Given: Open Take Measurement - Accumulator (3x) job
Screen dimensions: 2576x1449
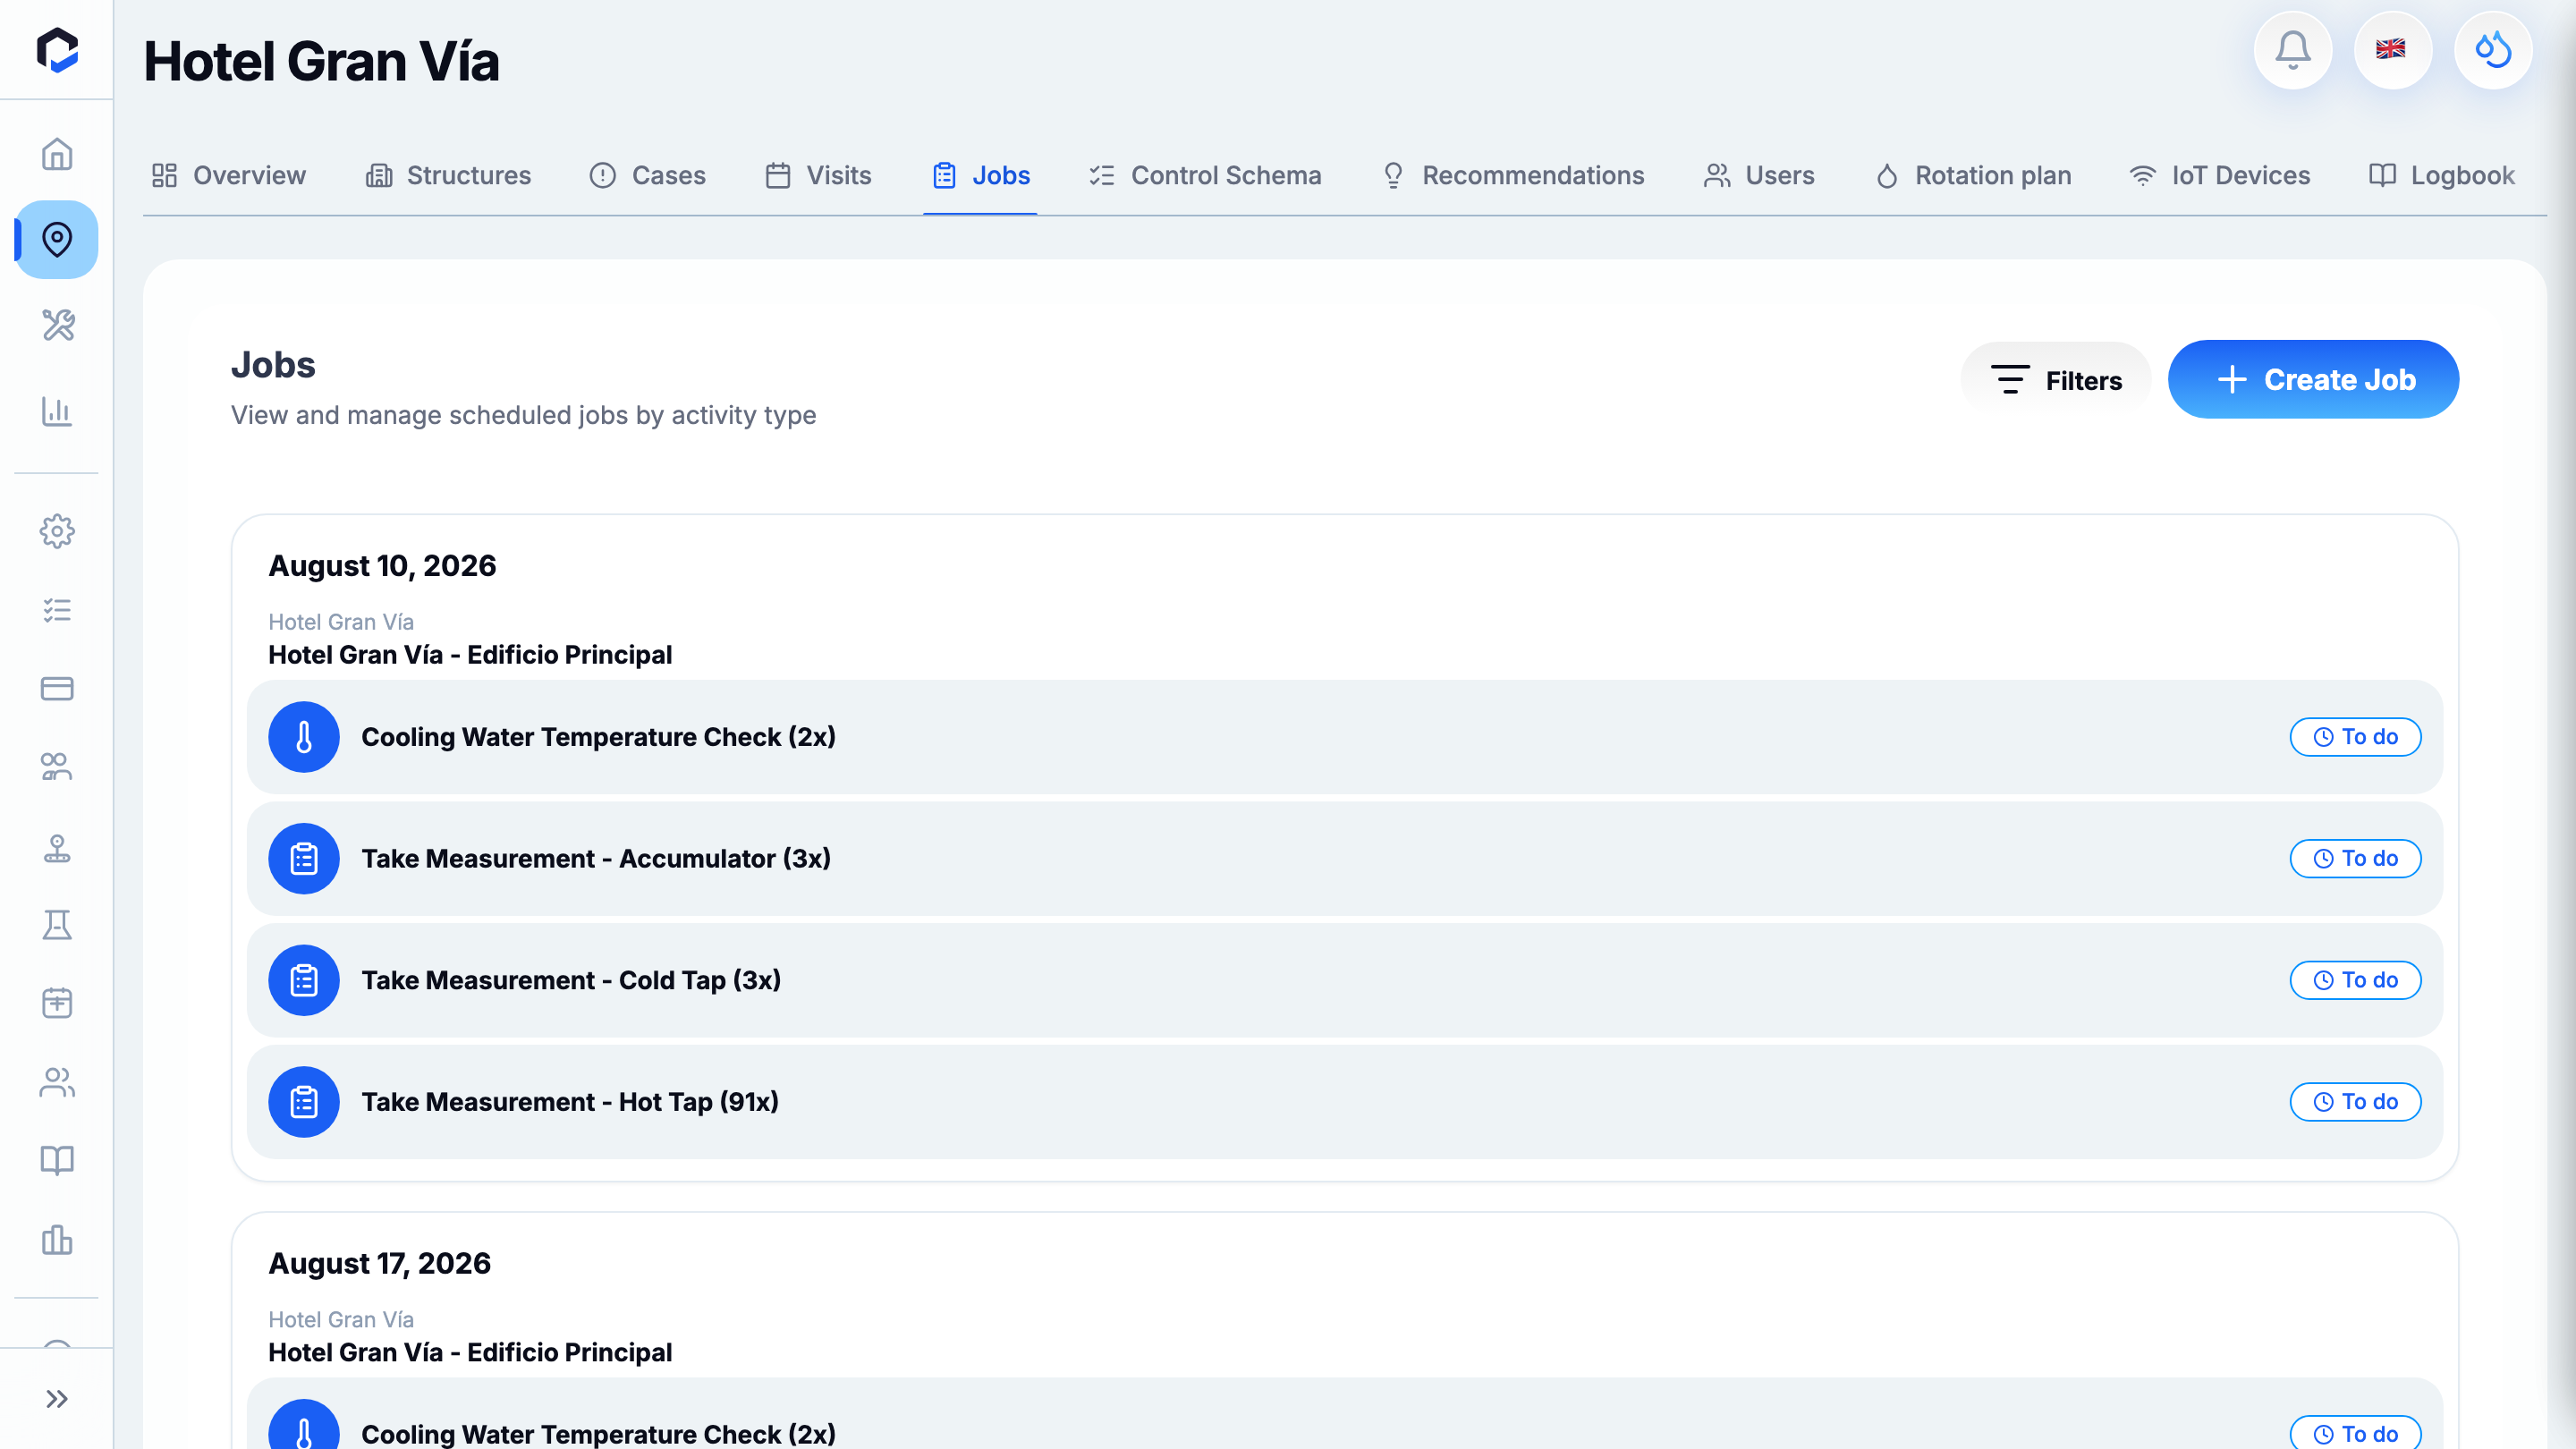Looking at the screenshot, I should 1344,859.
